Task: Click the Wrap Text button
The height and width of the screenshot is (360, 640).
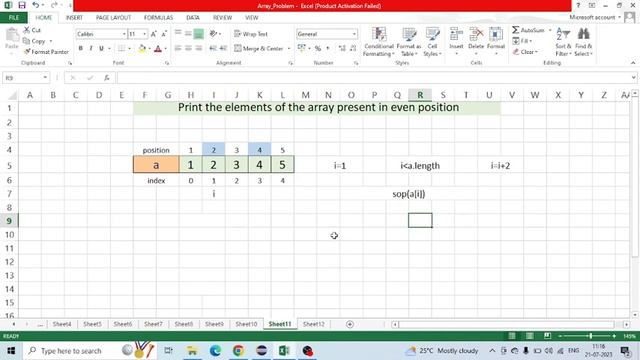Action: (x=251, y=34)
